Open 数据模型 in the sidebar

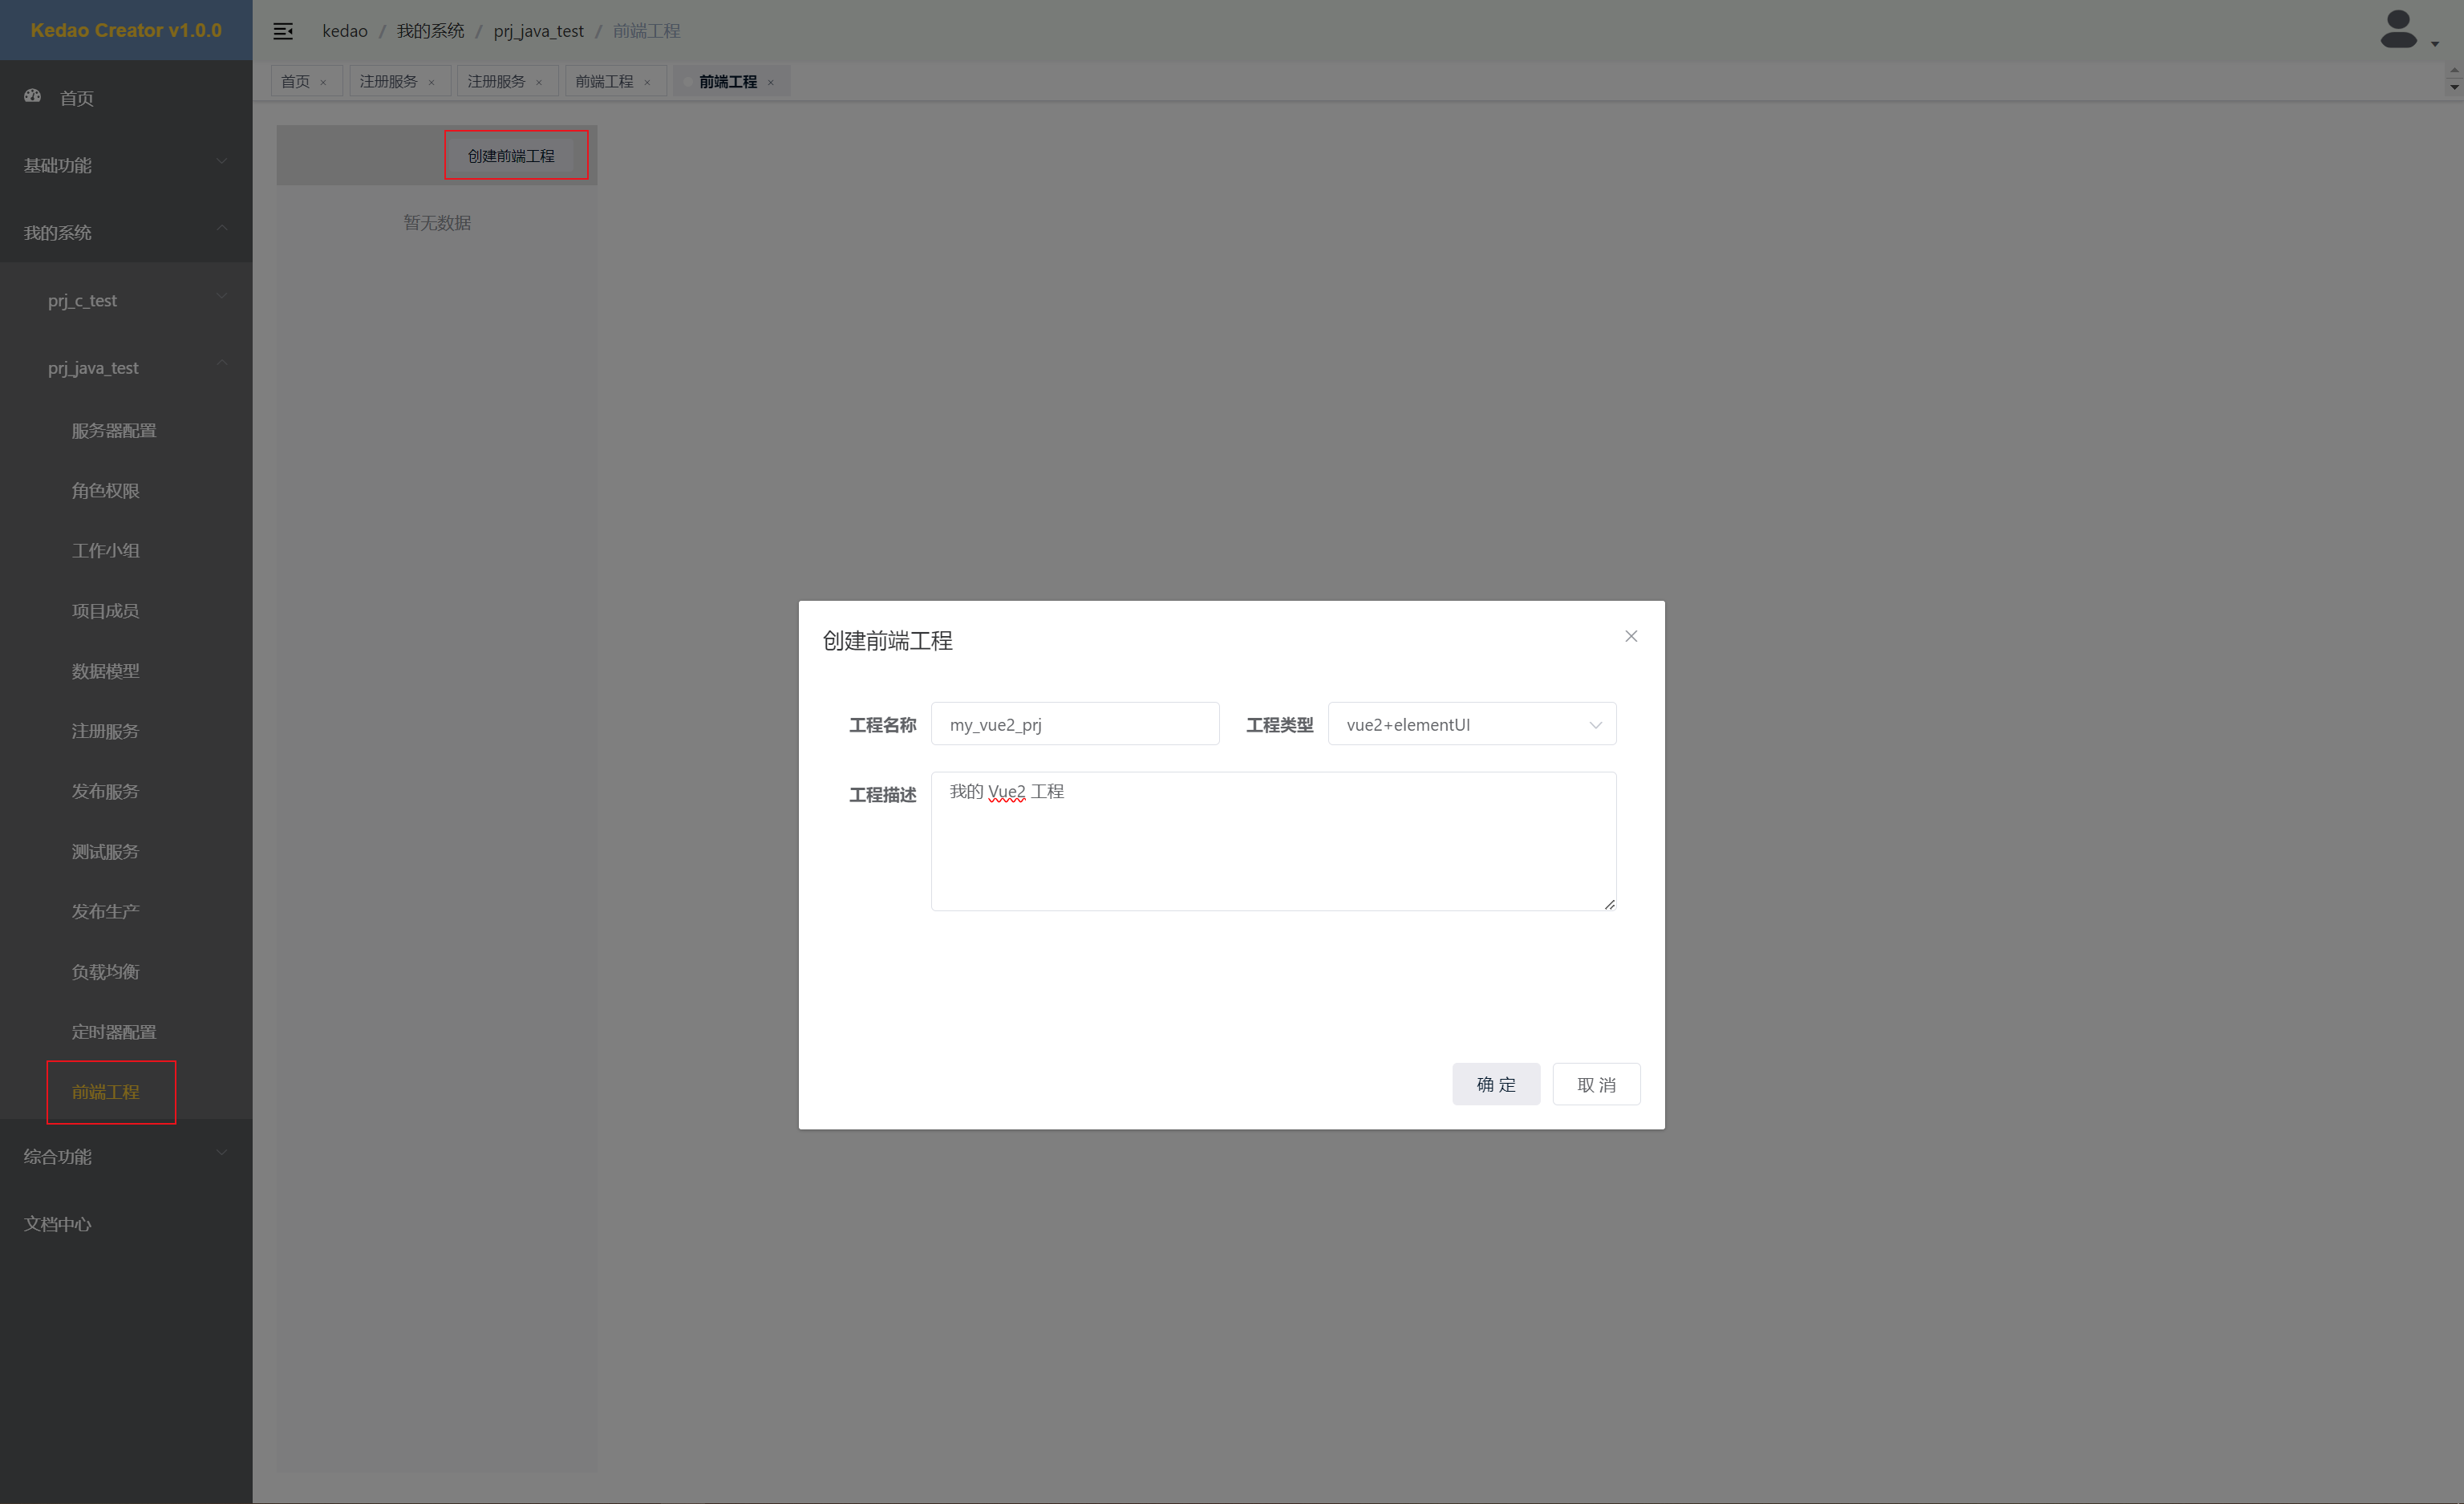[x=105, y=671]
